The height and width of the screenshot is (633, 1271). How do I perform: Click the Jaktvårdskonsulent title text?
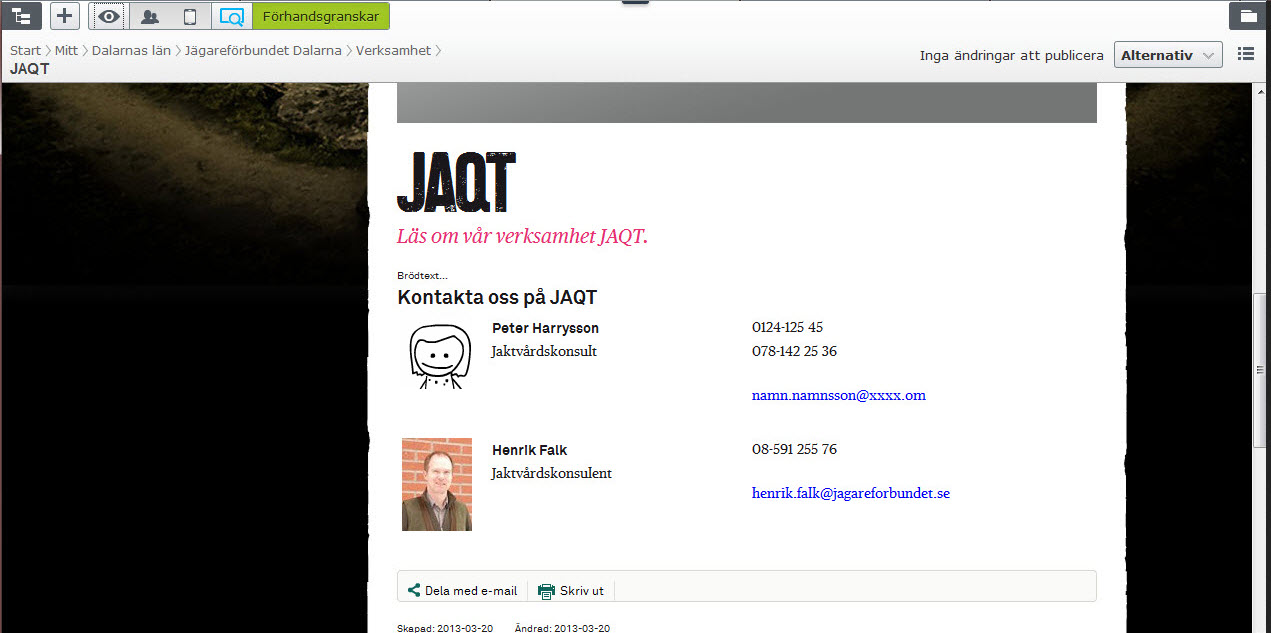551,473
